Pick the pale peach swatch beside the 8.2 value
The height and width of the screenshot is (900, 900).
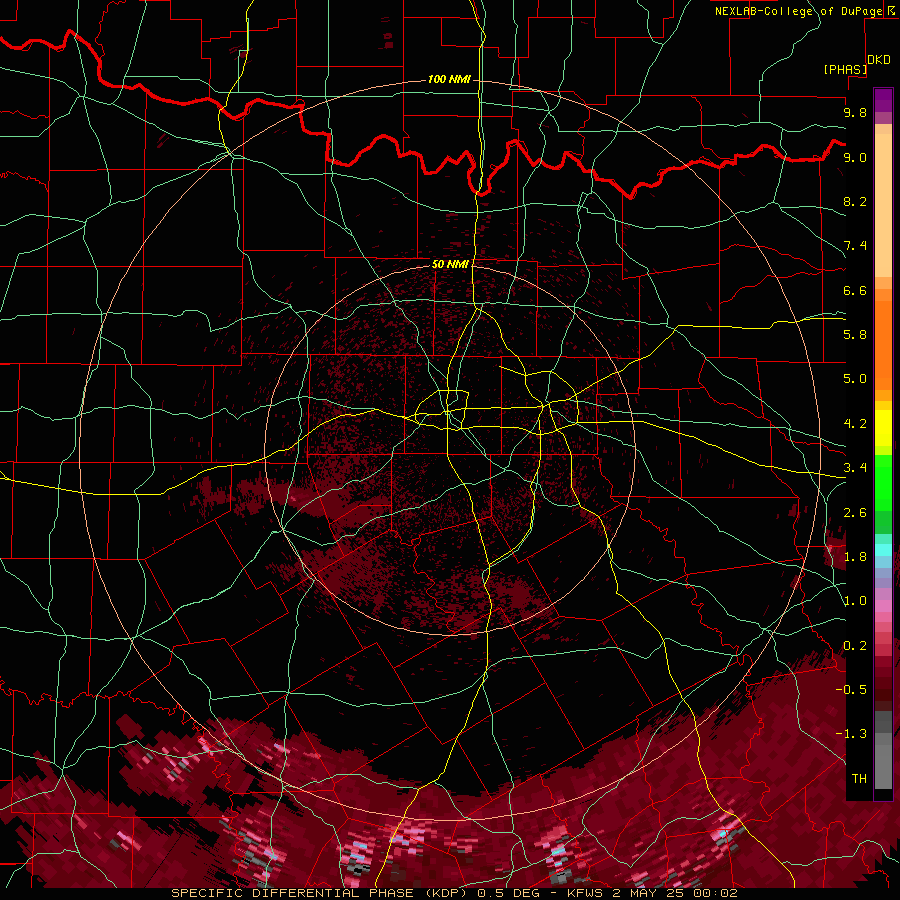click(x=883, y=205)
